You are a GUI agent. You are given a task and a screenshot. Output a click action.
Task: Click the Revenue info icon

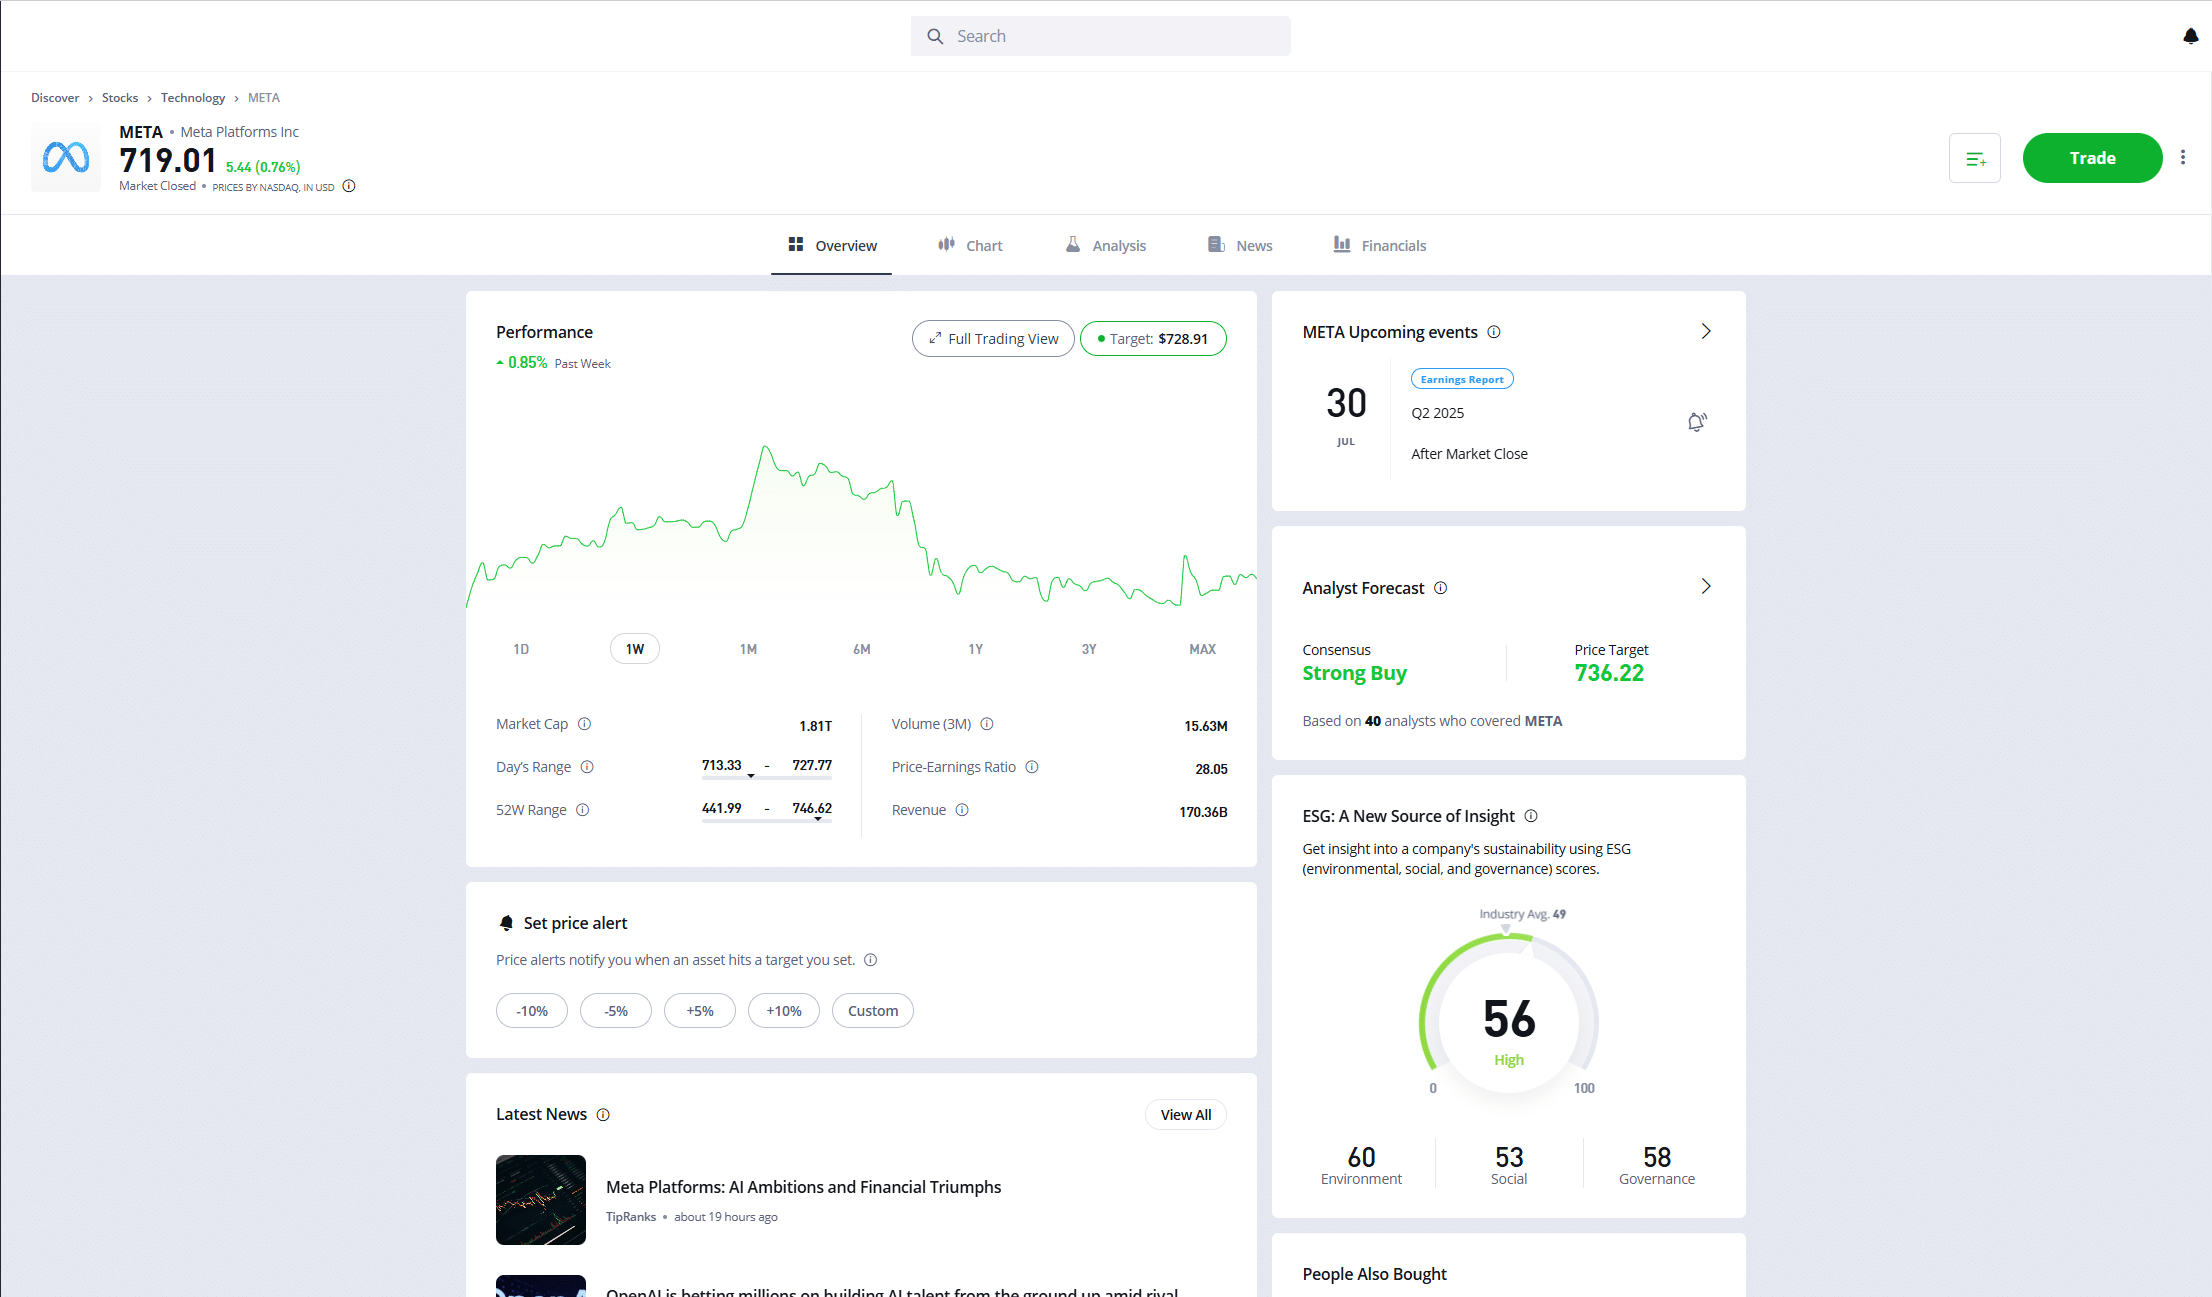pyautogui.click(x=962, y=810)
